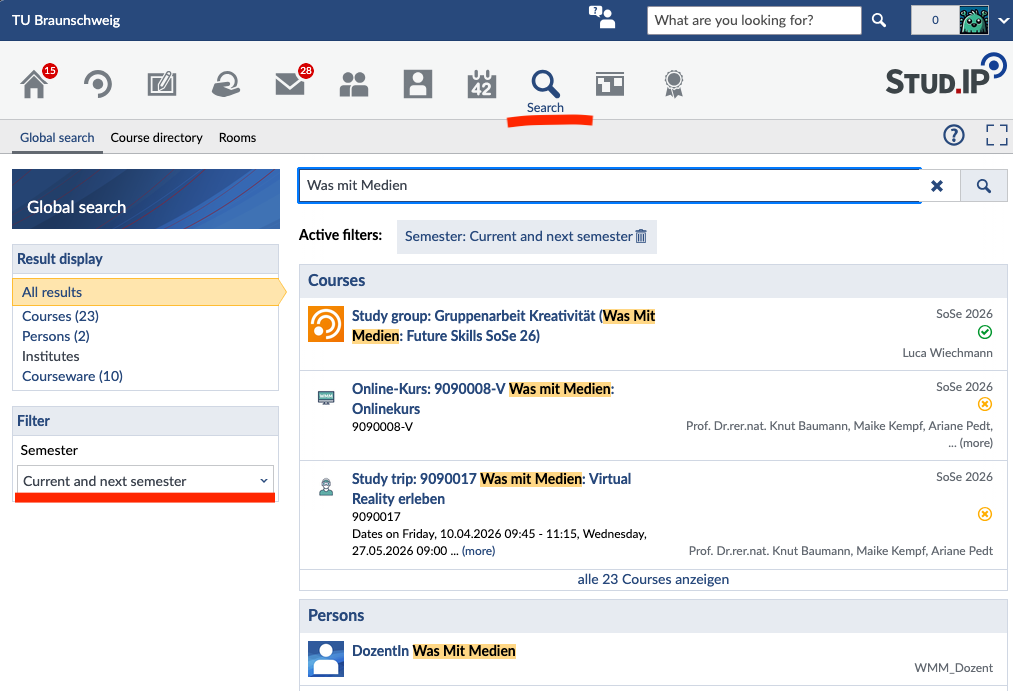Expand the Semester filter dropdown
Screen dimensions: 1013x691
(x=145, y=481)
